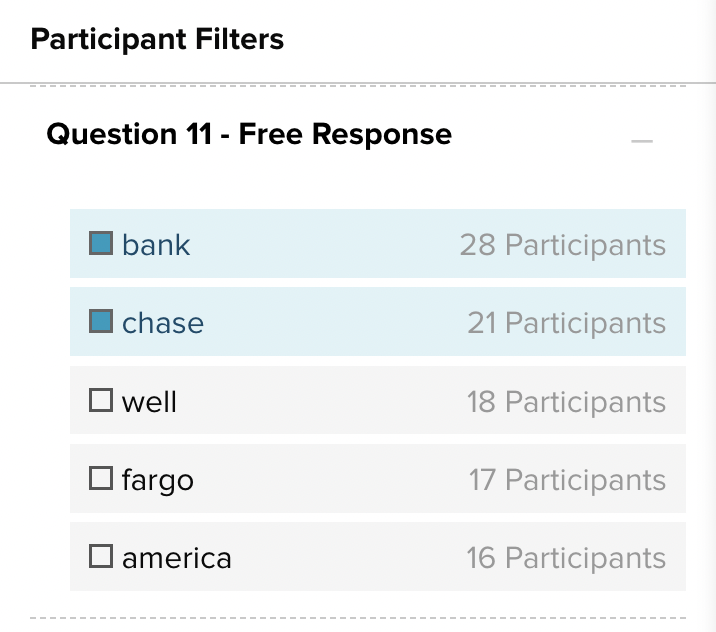
Task: Select the highlighted chase filter row
Action: 378,321
